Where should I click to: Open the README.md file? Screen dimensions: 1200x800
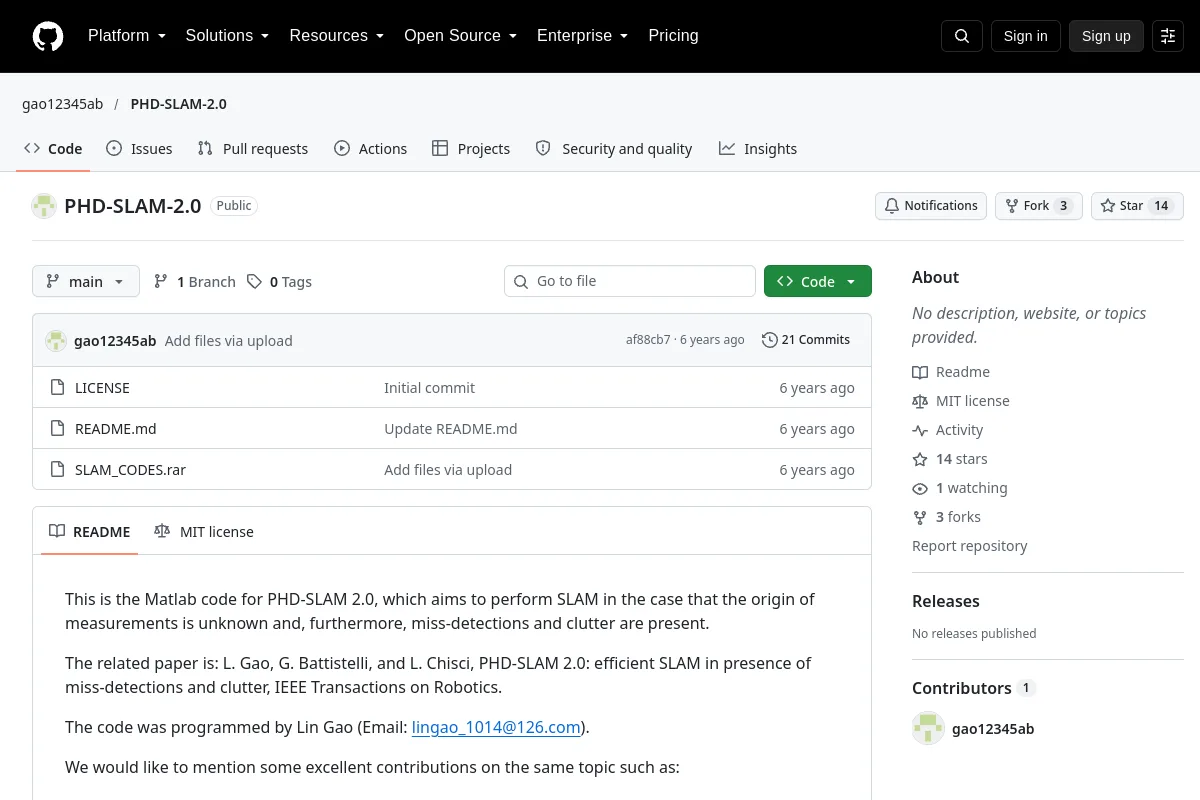116,429
